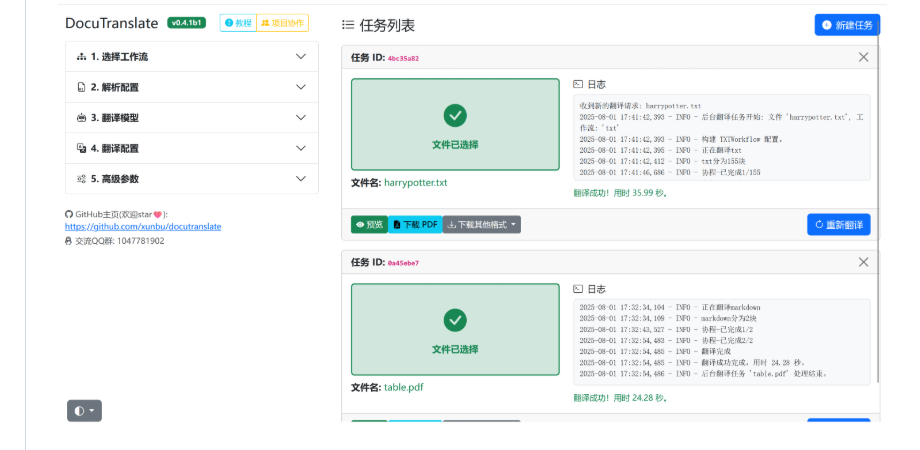
Task: Create a new task with 新建任务
Action: 847,25
